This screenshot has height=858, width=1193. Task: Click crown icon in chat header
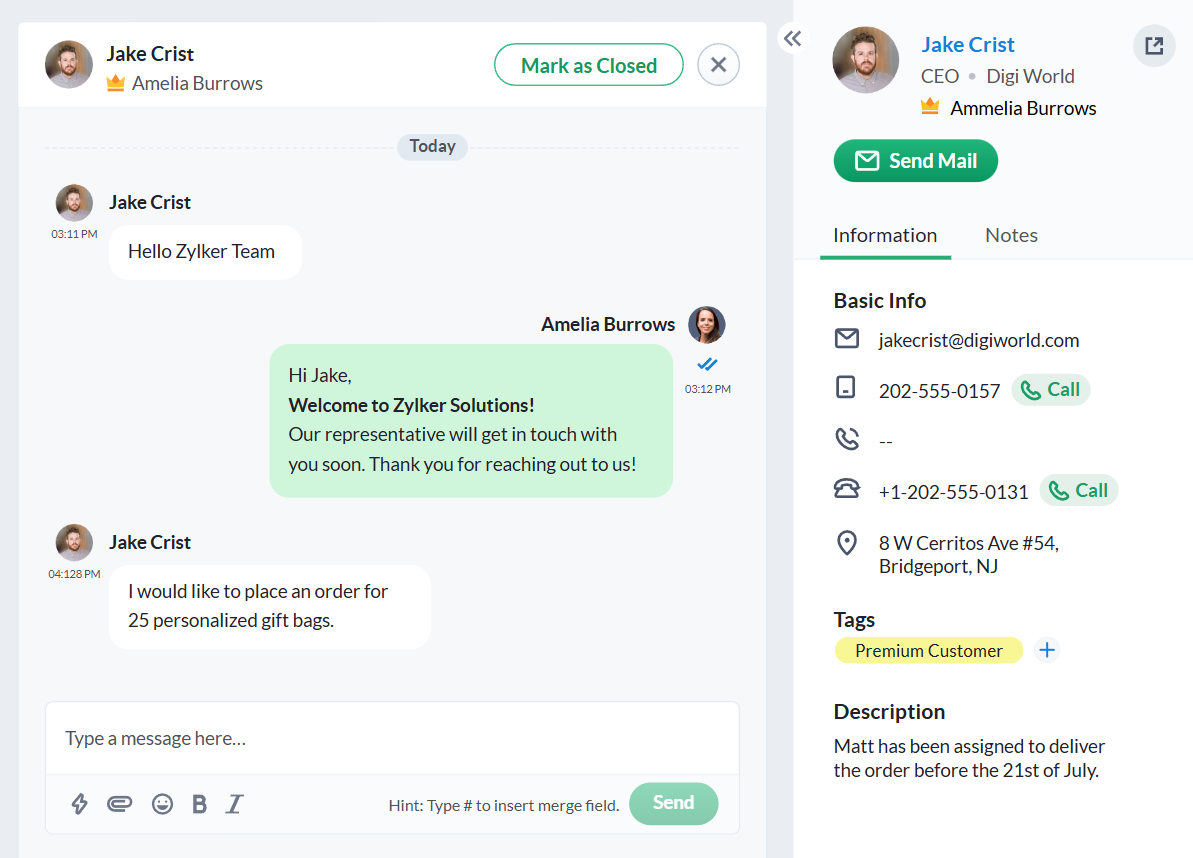tap(116, 82)
